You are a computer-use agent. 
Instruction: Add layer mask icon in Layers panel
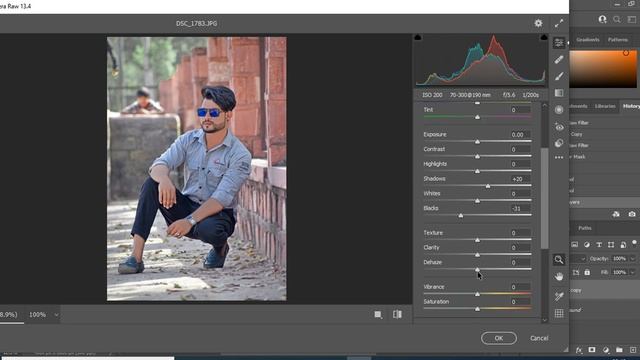[592, 350]
